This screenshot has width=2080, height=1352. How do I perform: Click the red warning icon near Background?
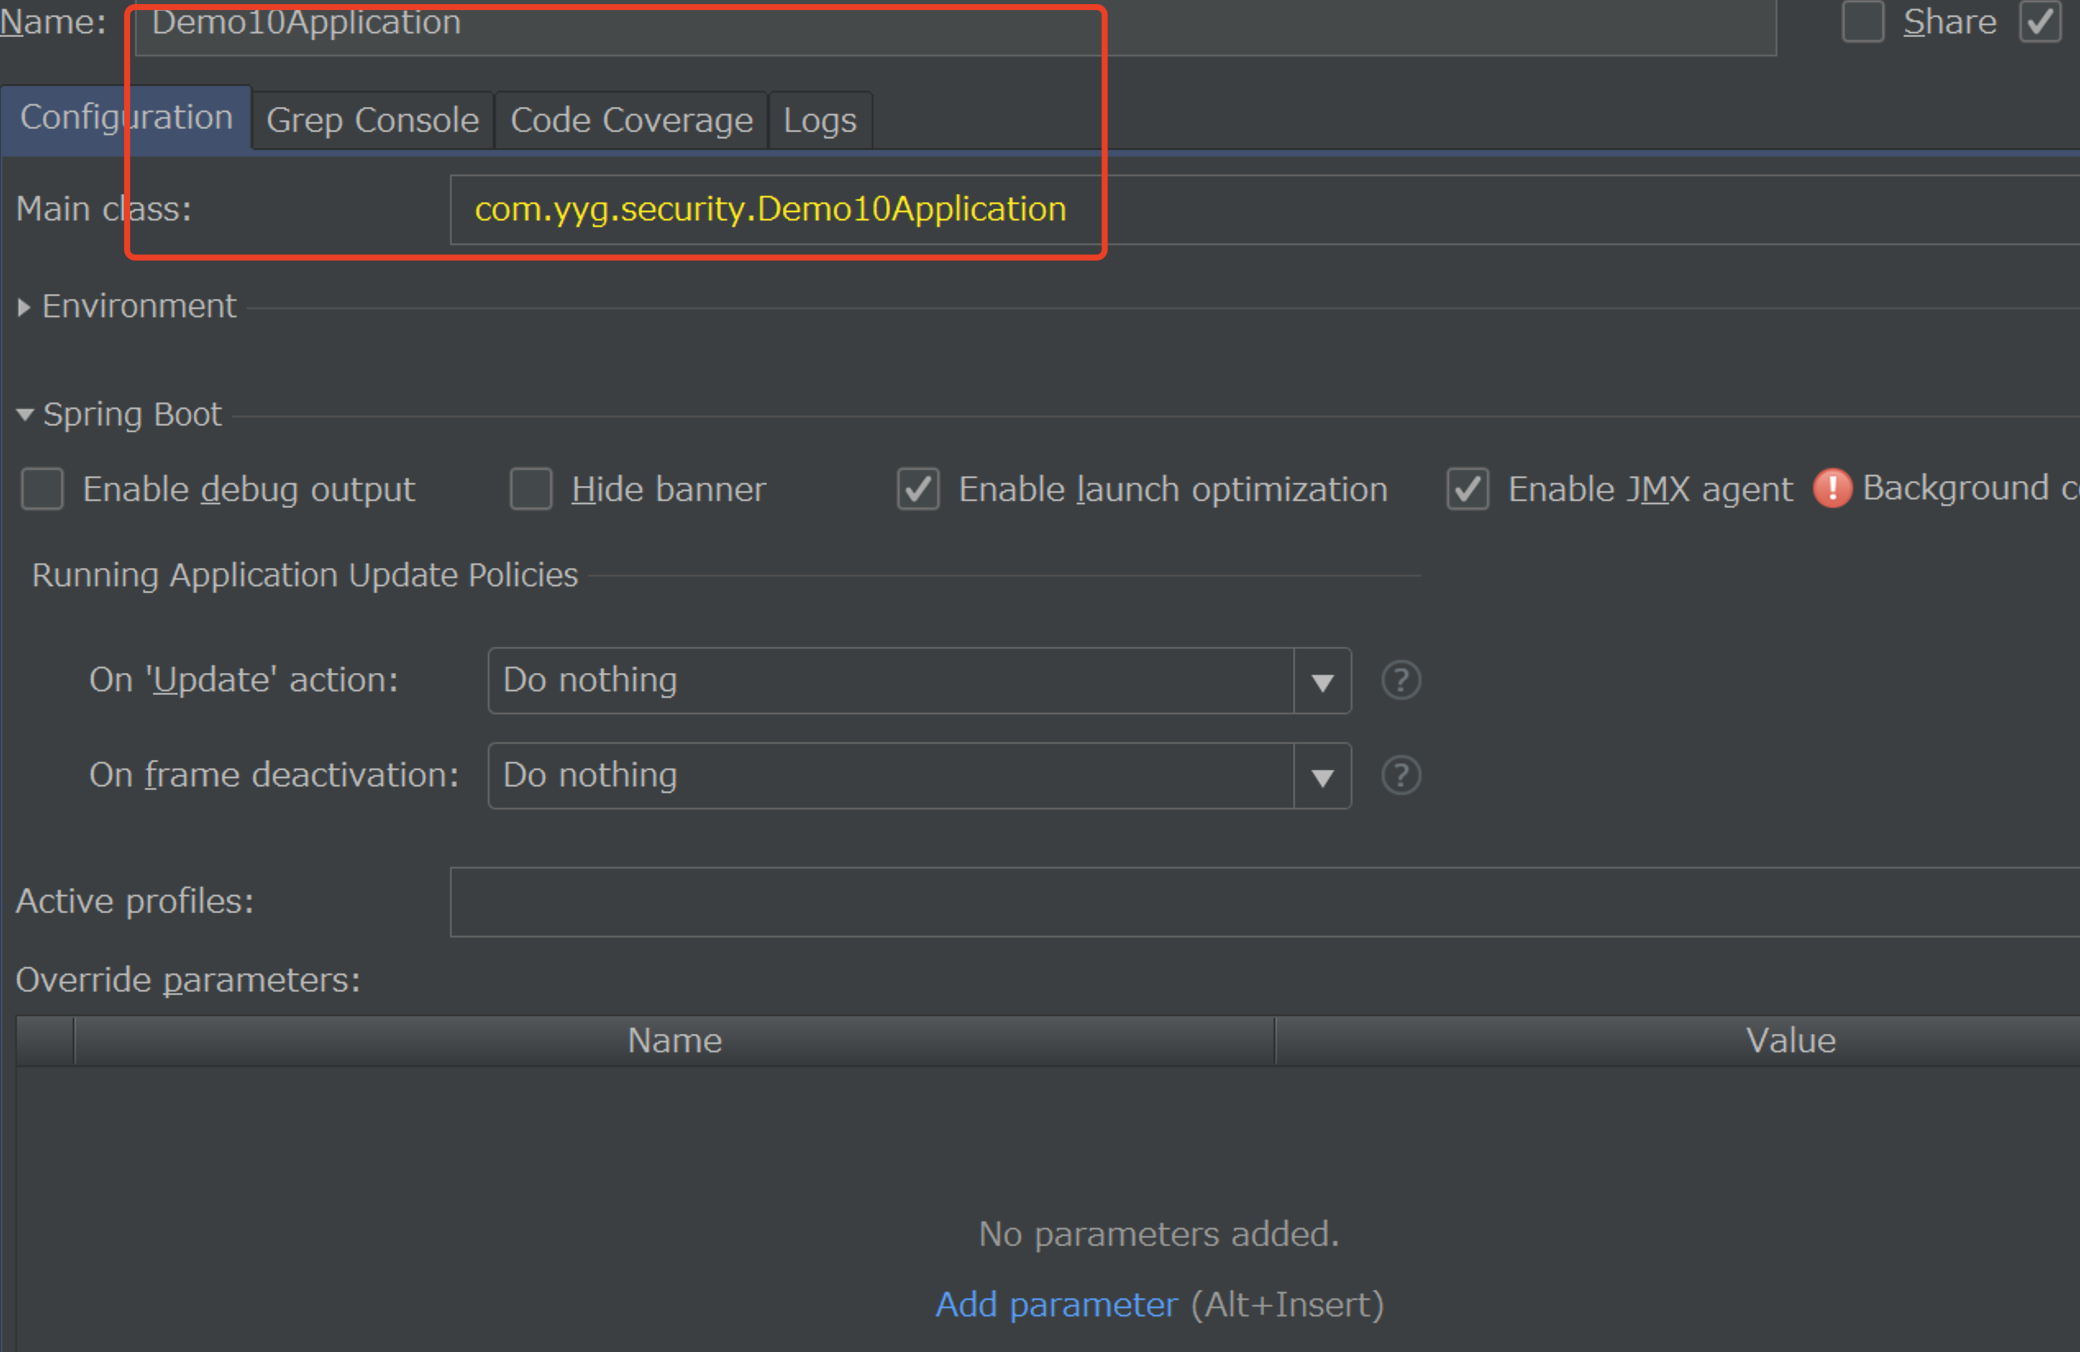click(1832, 489)
